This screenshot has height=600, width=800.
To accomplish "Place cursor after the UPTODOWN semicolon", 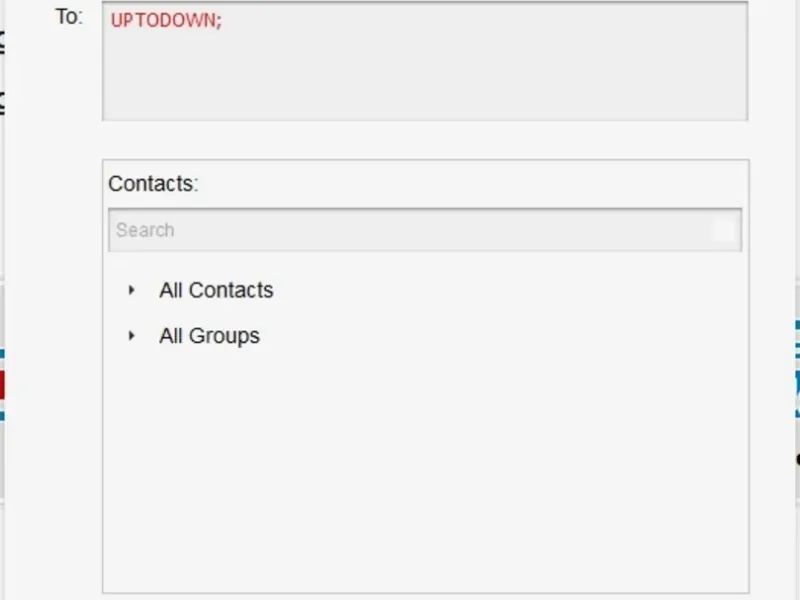I will click(224, 20).
